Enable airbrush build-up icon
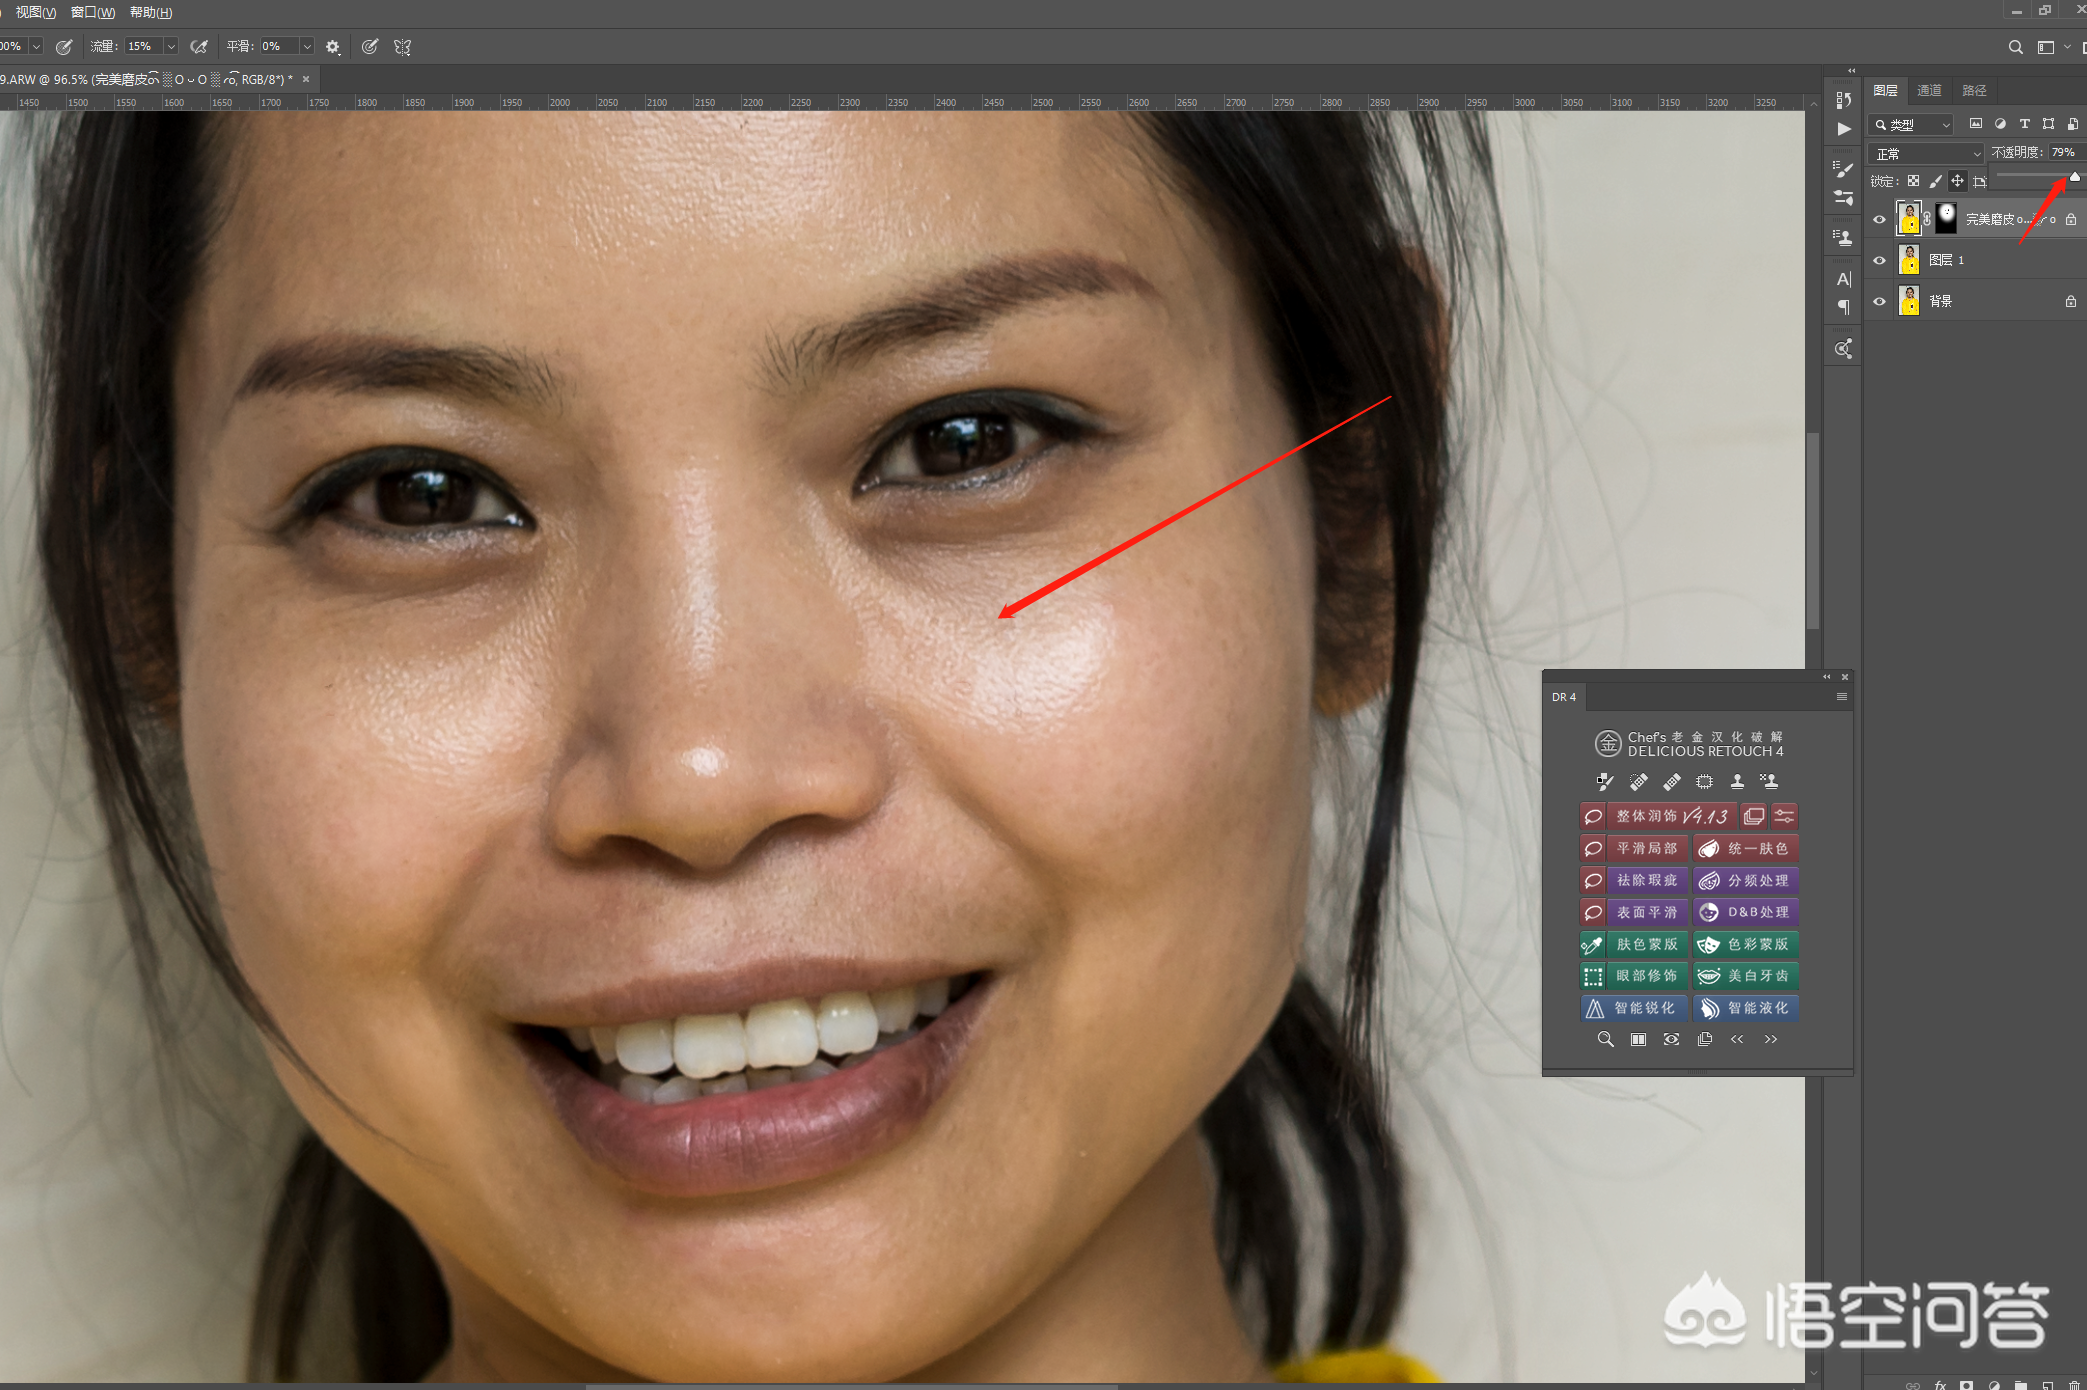The image size is (2087, 1390). [x=199, y=46]
